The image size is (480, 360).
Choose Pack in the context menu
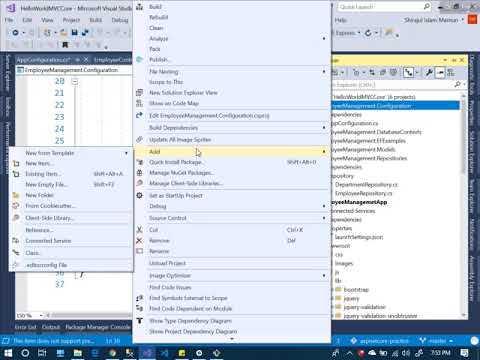[155, 49]
